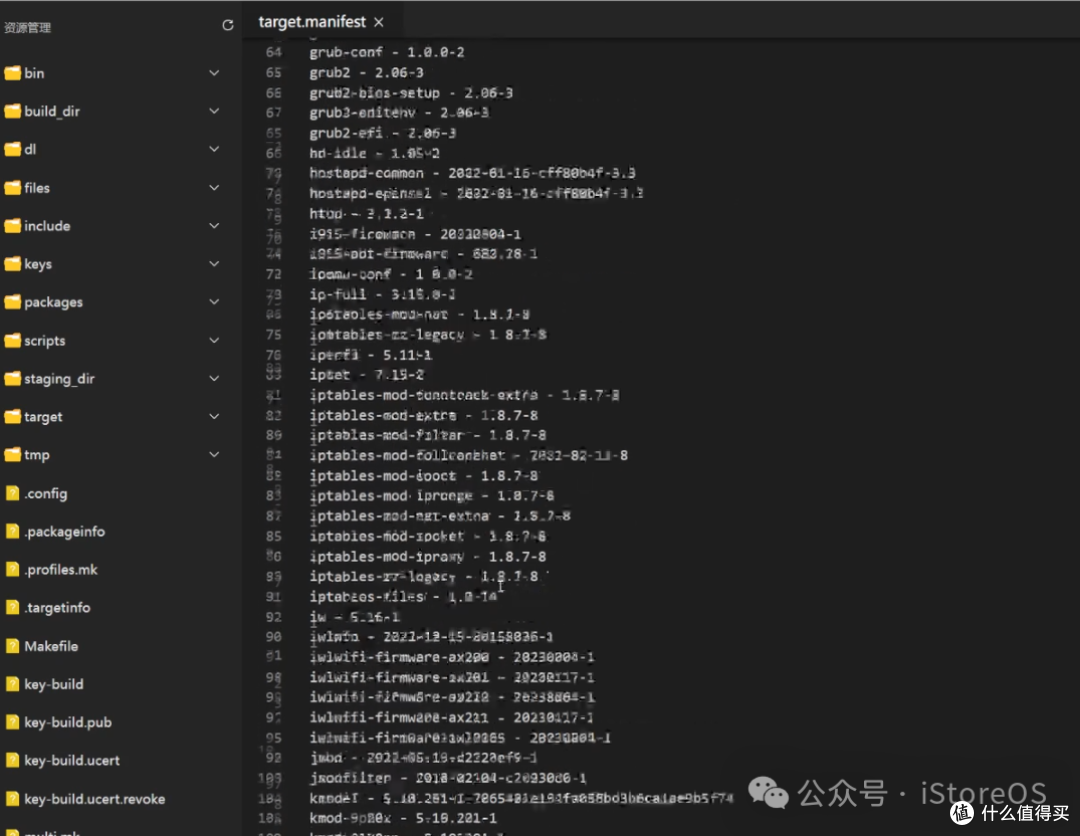Viewport: 1080px width, 836px height.
Task: Expand the bin folder chevron
Action: point(214,73)
